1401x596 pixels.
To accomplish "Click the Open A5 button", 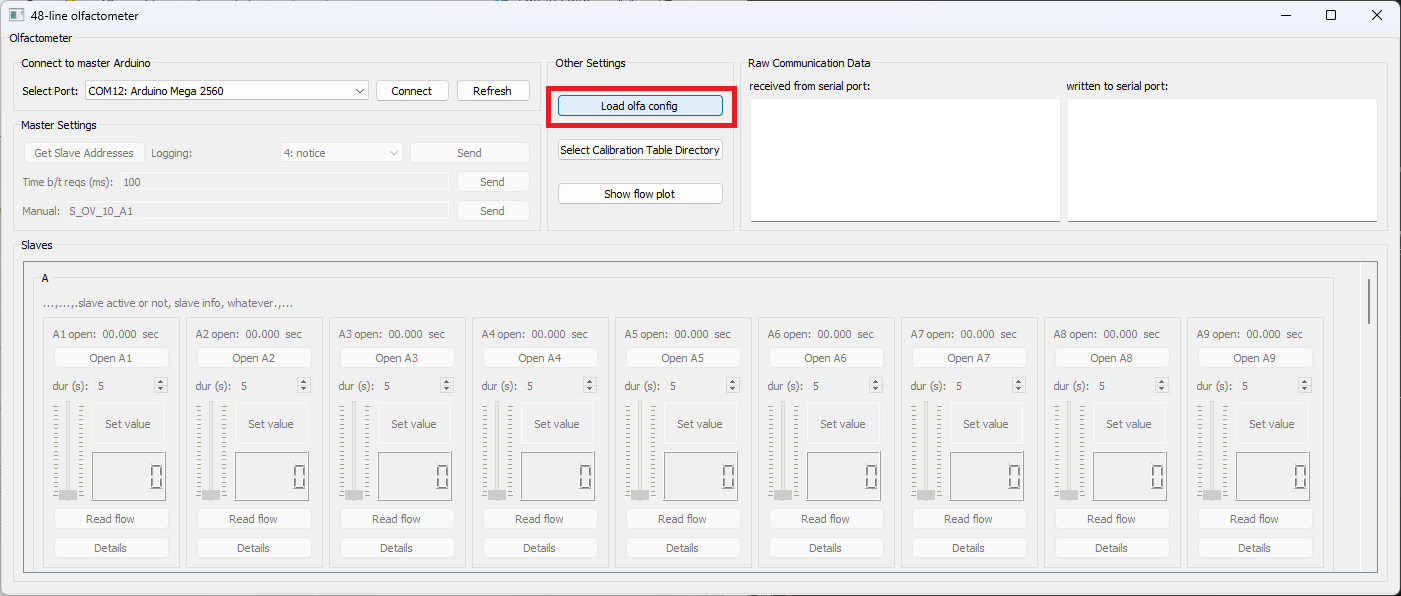I will 683,358.
